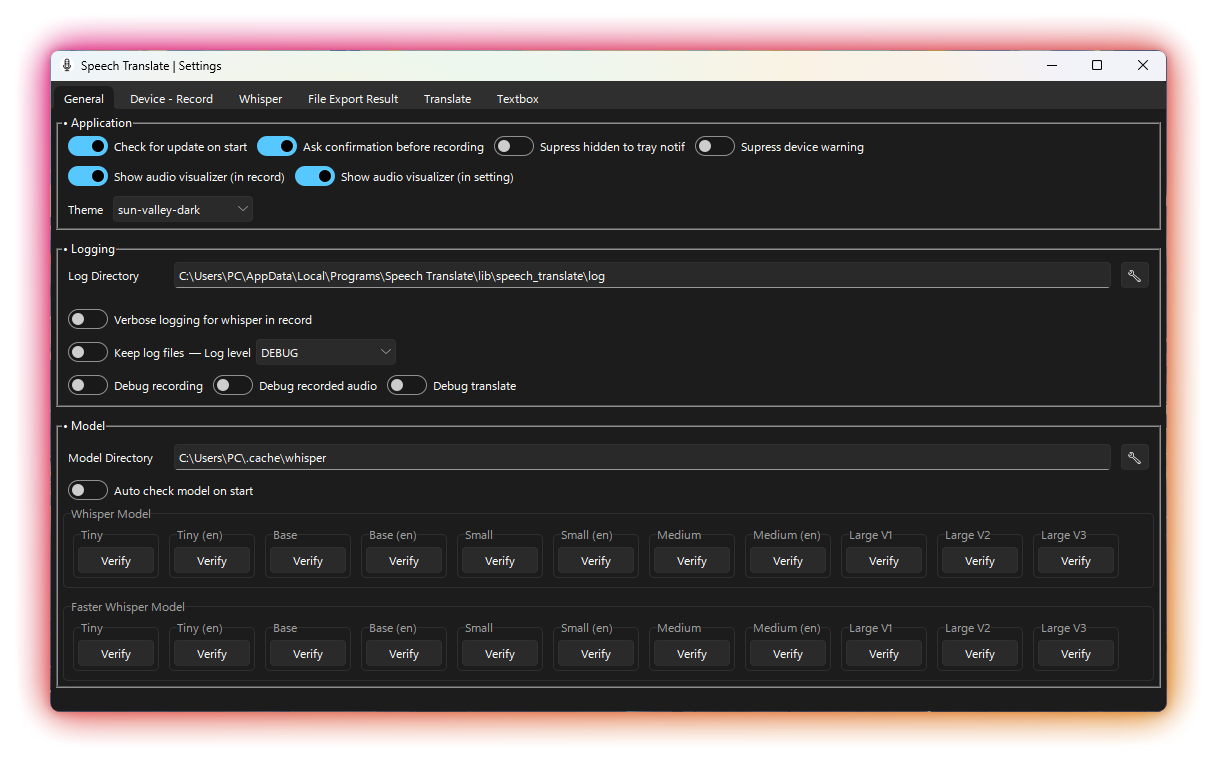Verify the Whisper Model Base (en) model
Viewport: 1217px width, 762px height.
tap(404, 561)
